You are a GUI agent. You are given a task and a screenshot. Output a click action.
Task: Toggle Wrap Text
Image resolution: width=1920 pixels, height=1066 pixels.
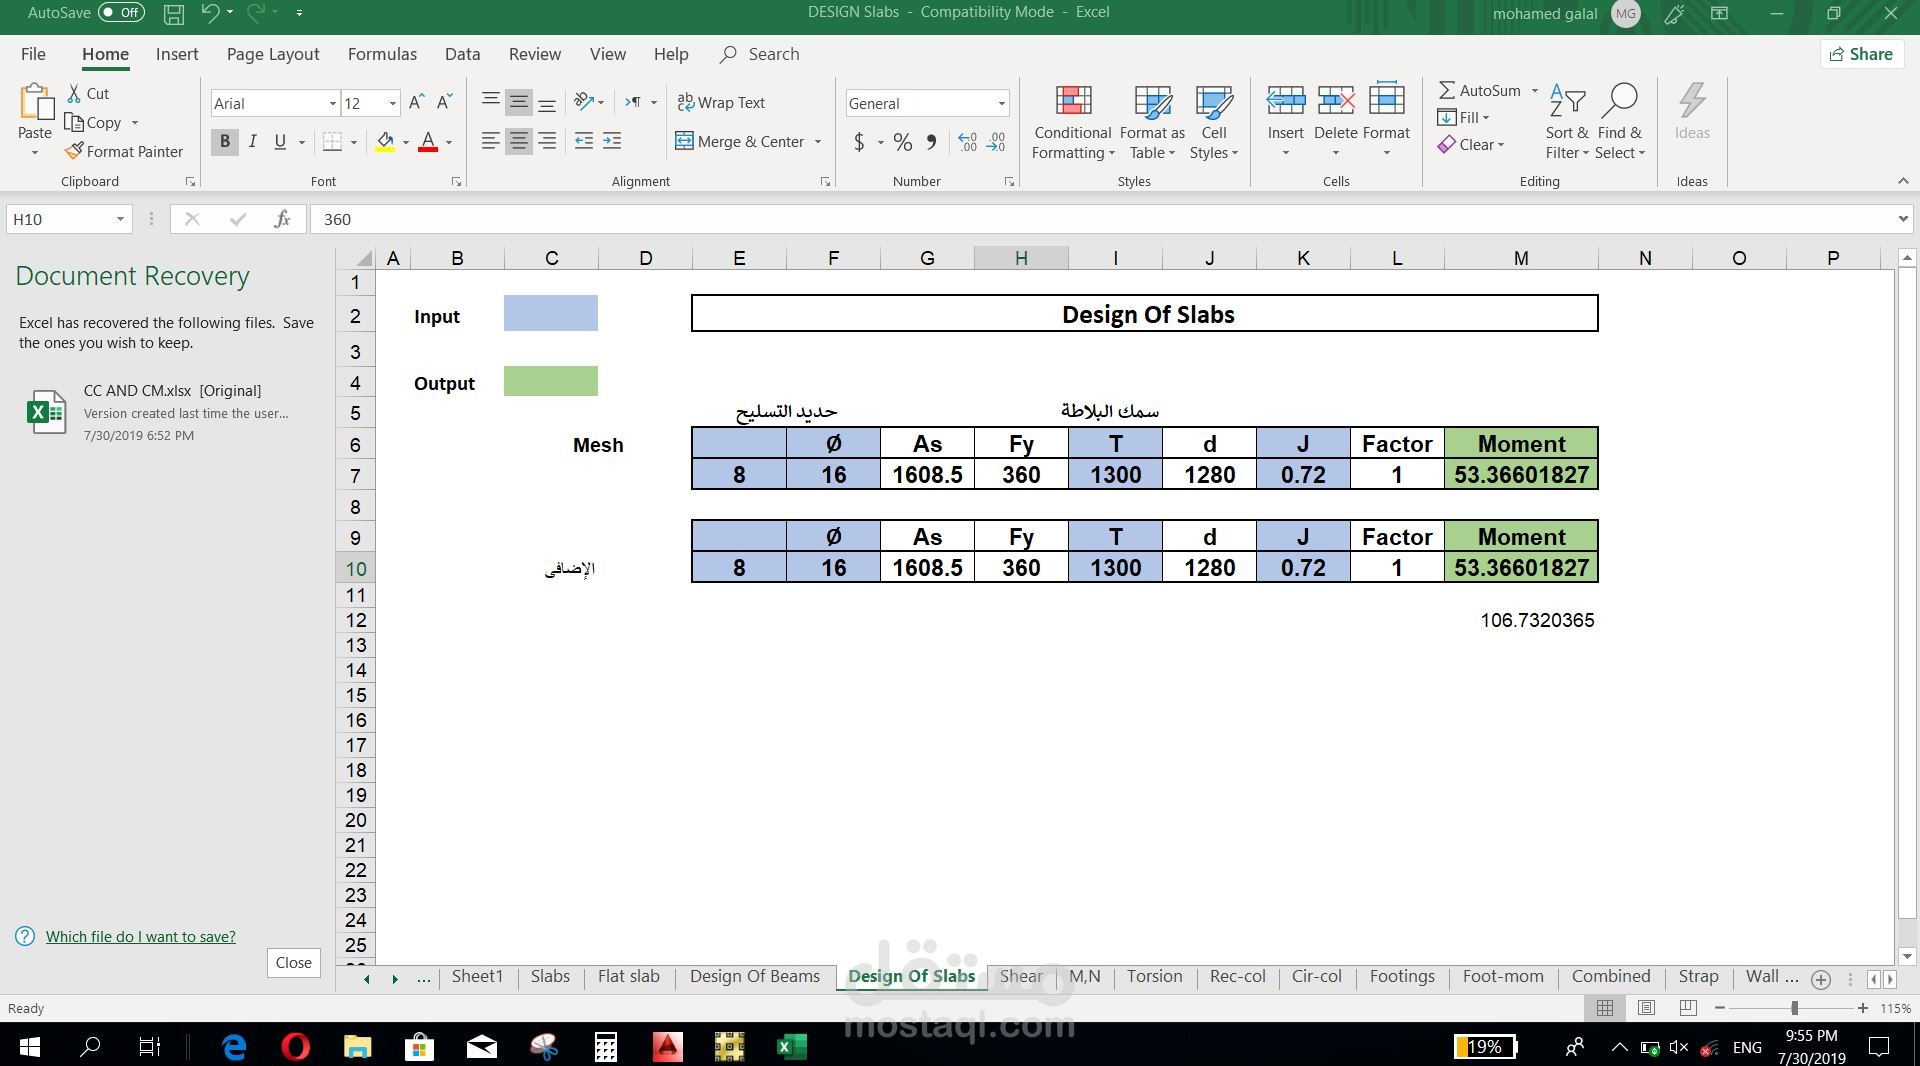(721, 102)
